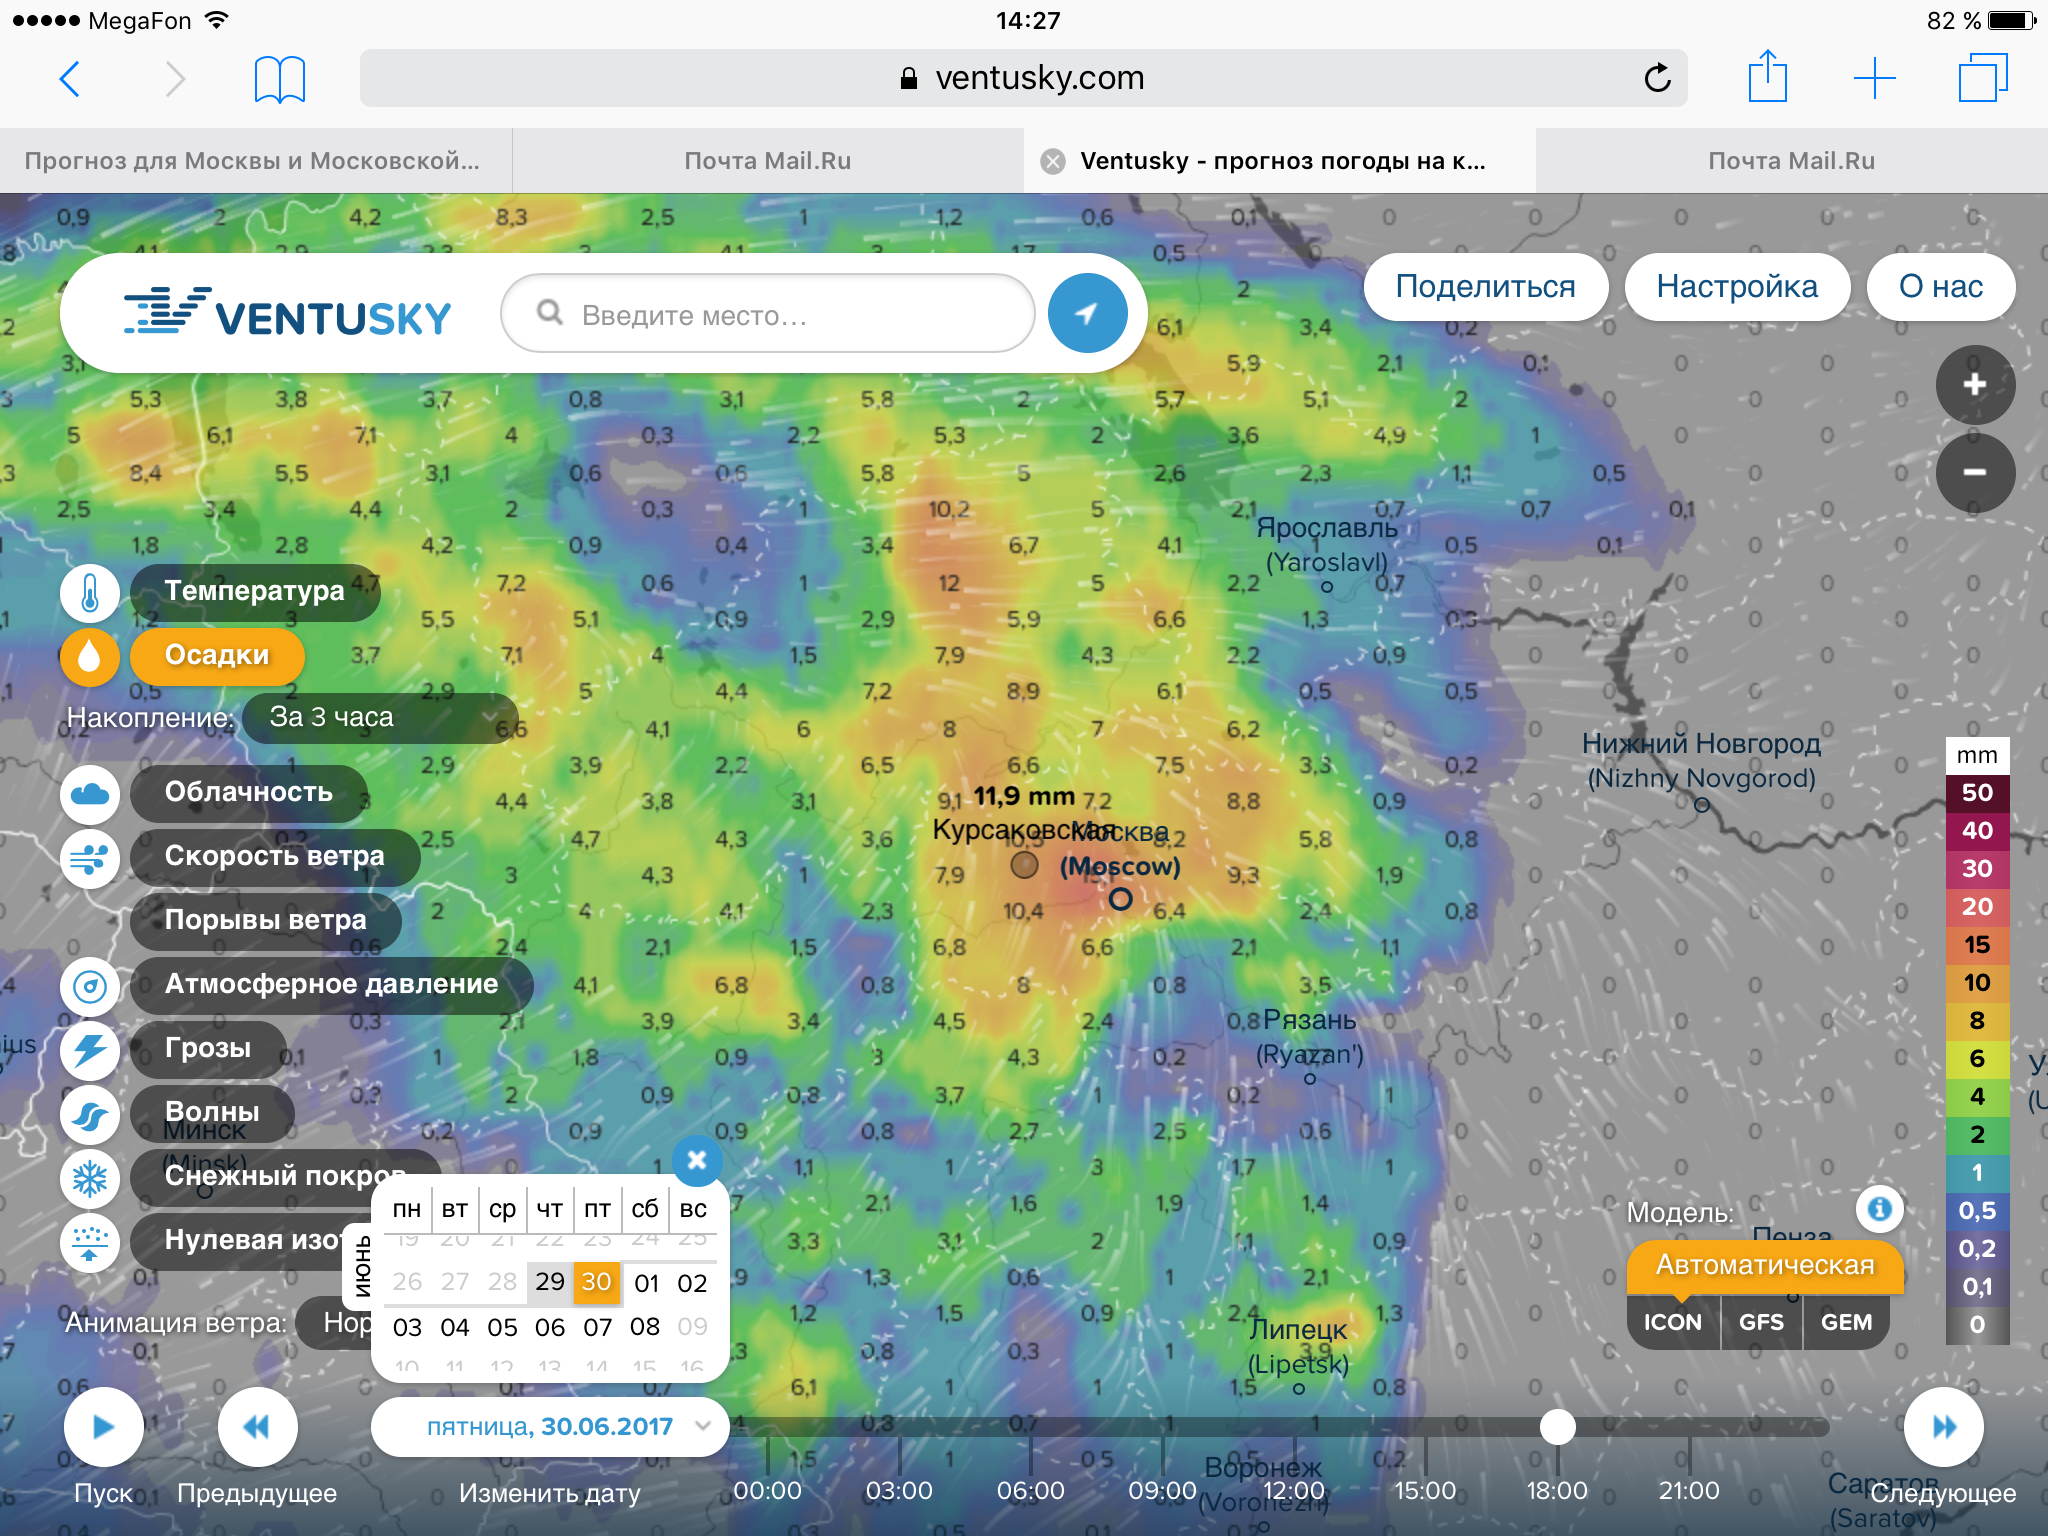
Task: Click the thermometer temperature layer icon
Action: tap(89, 592)
